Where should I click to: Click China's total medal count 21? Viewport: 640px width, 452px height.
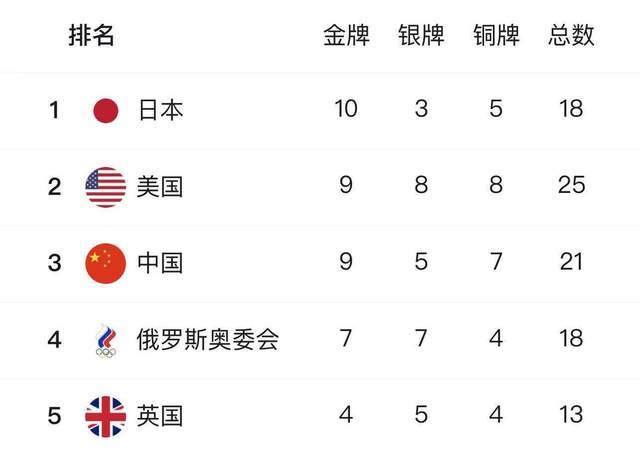tap(571, 261)
